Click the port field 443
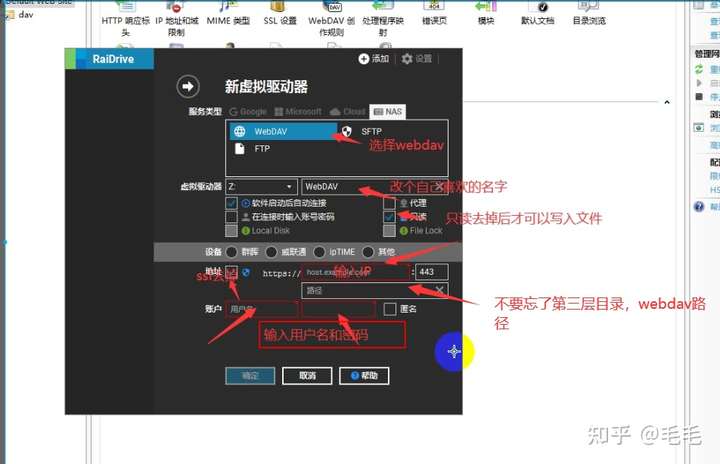The height and width of the screenshot is (464, 720). (432, 272)
